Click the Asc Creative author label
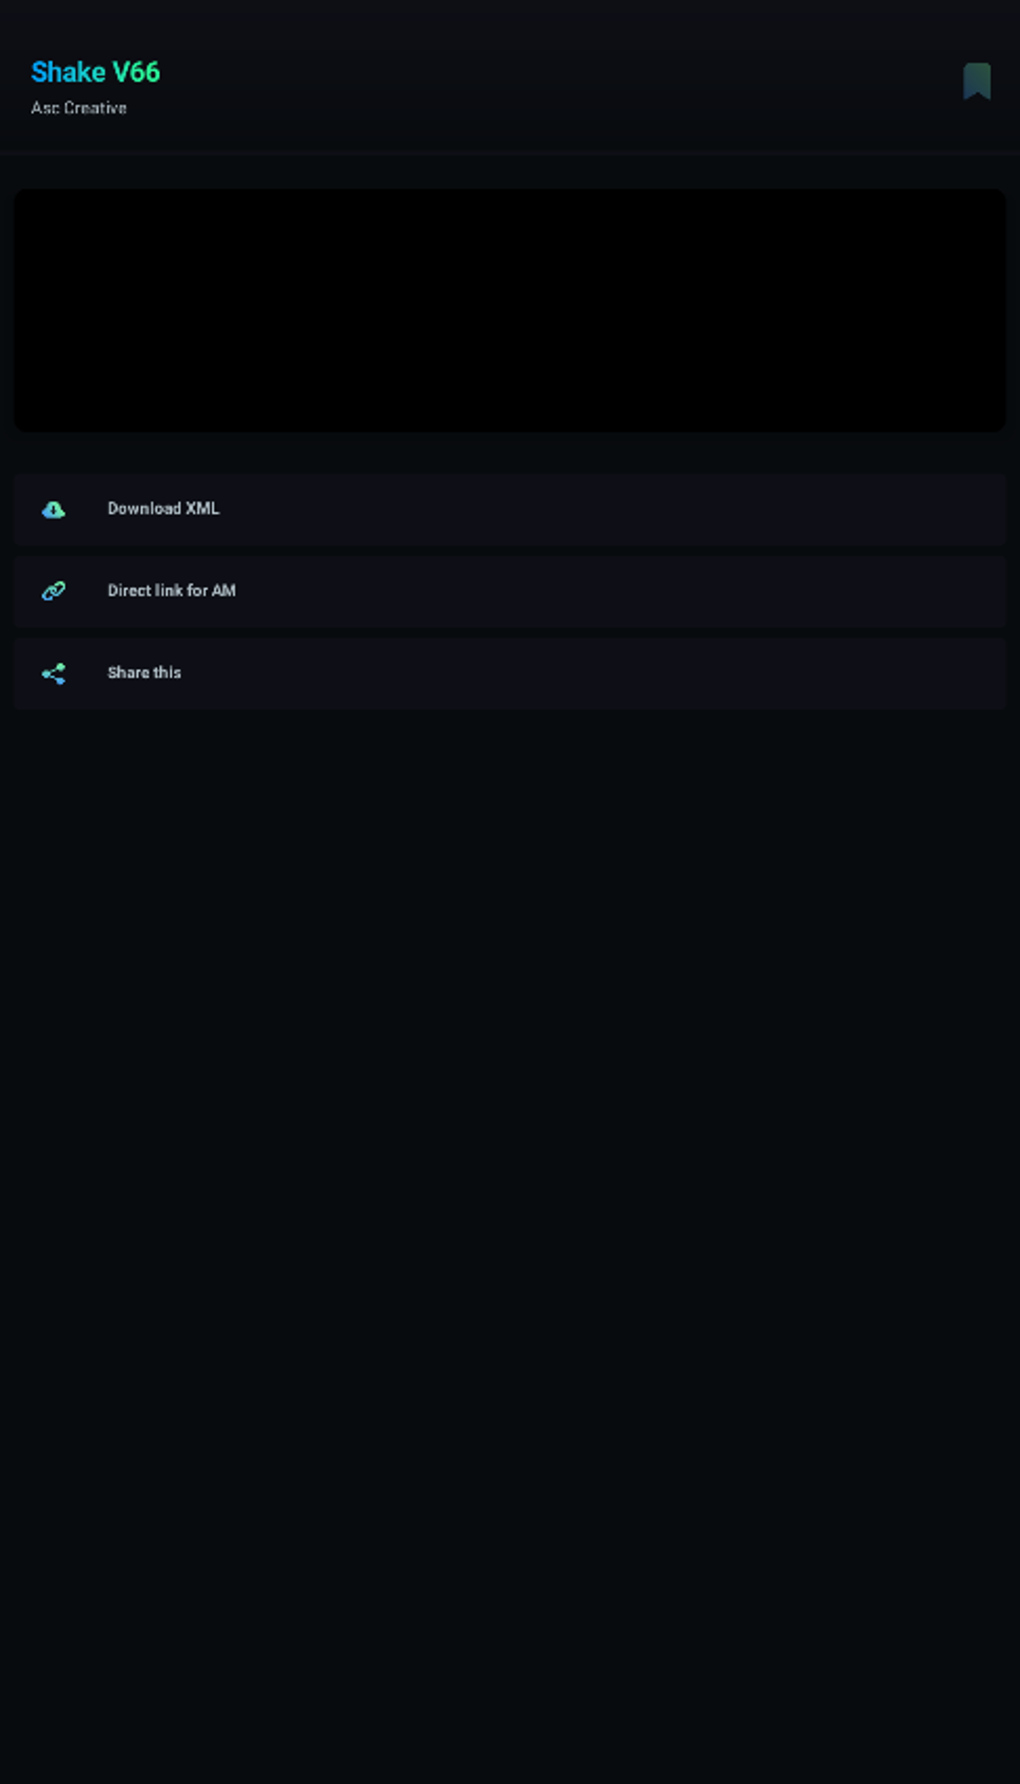The height and width of the screenshot is (1784, 1020). click(x=79, y=107)
